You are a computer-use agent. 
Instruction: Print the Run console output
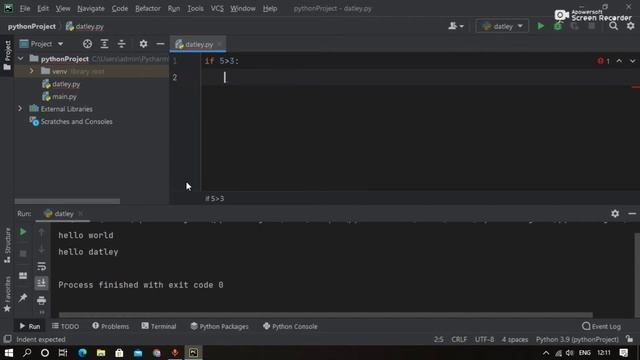[41, 300]
